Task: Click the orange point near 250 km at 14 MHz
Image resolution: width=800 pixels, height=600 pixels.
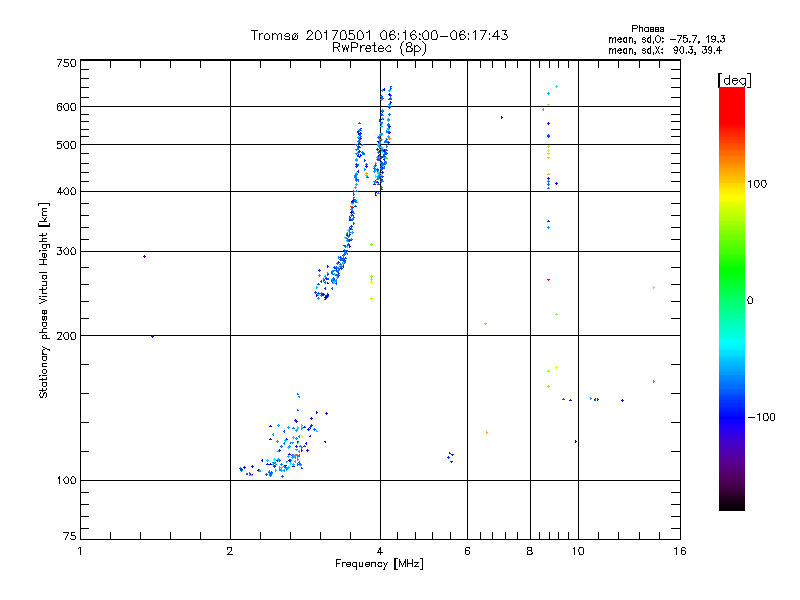Action: point(654,288)
